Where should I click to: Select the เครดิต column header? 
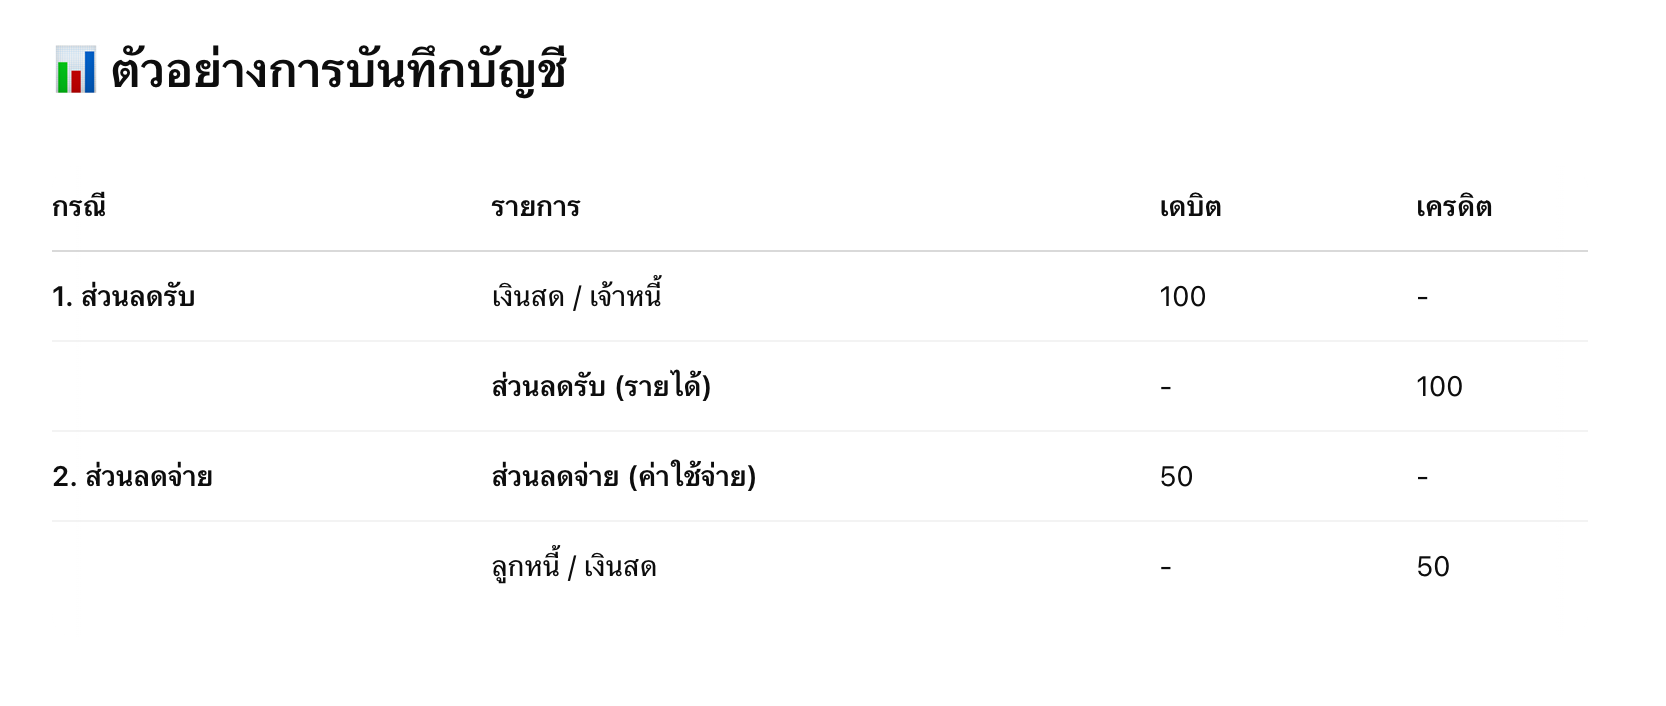point(1454,207)
